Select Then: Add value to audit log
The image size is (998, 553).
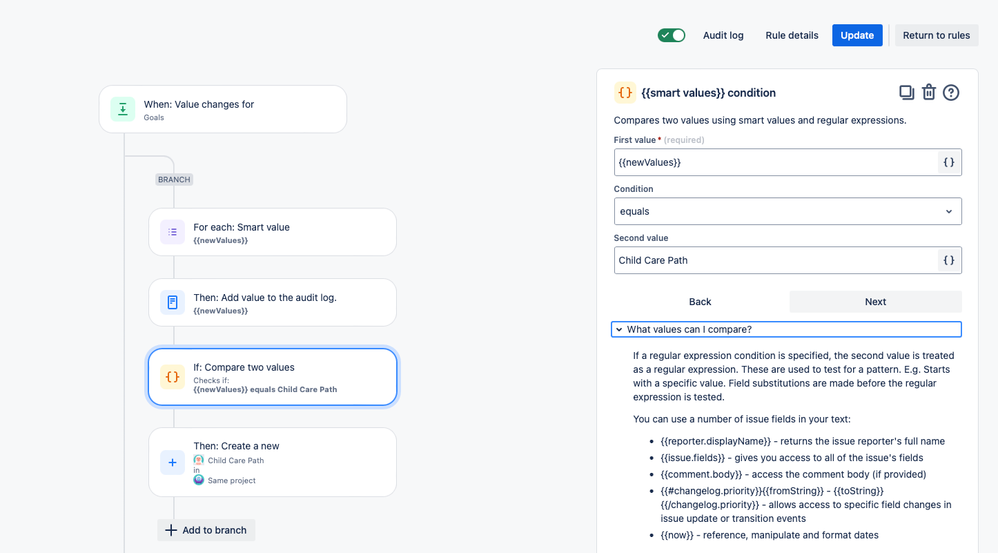tap(272, 302)
